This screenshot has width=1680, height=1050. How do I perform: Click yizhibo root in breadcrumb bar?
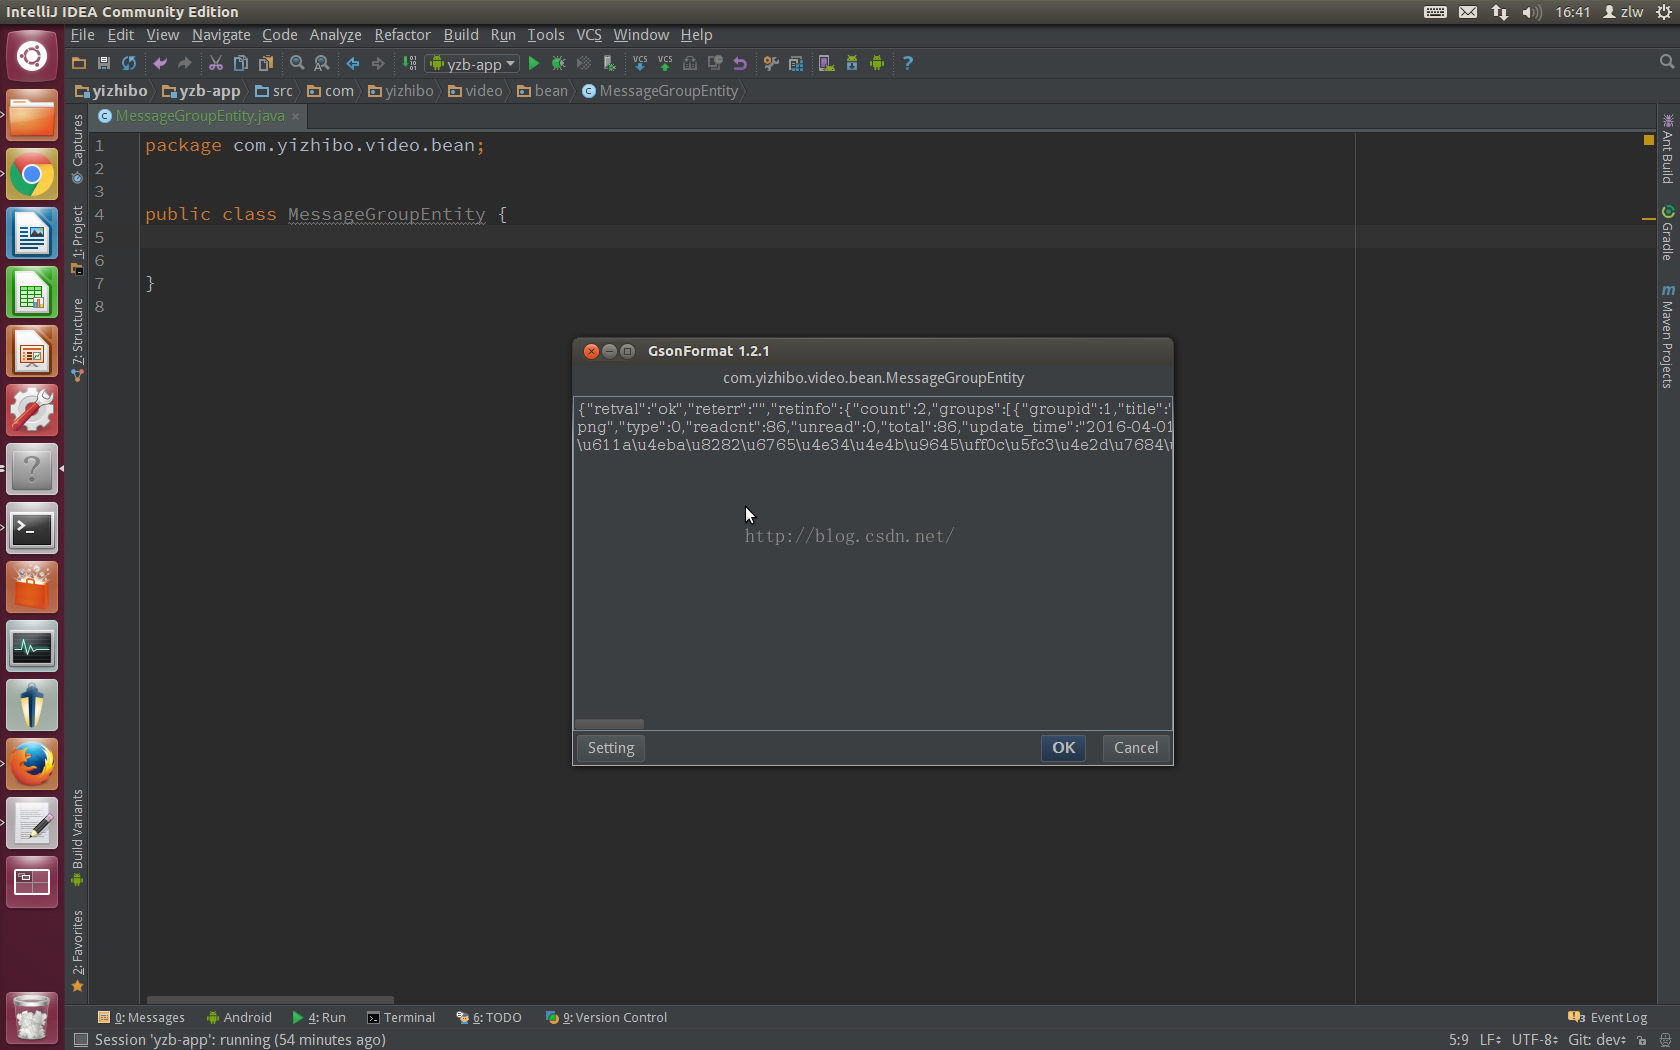[111, 91]
